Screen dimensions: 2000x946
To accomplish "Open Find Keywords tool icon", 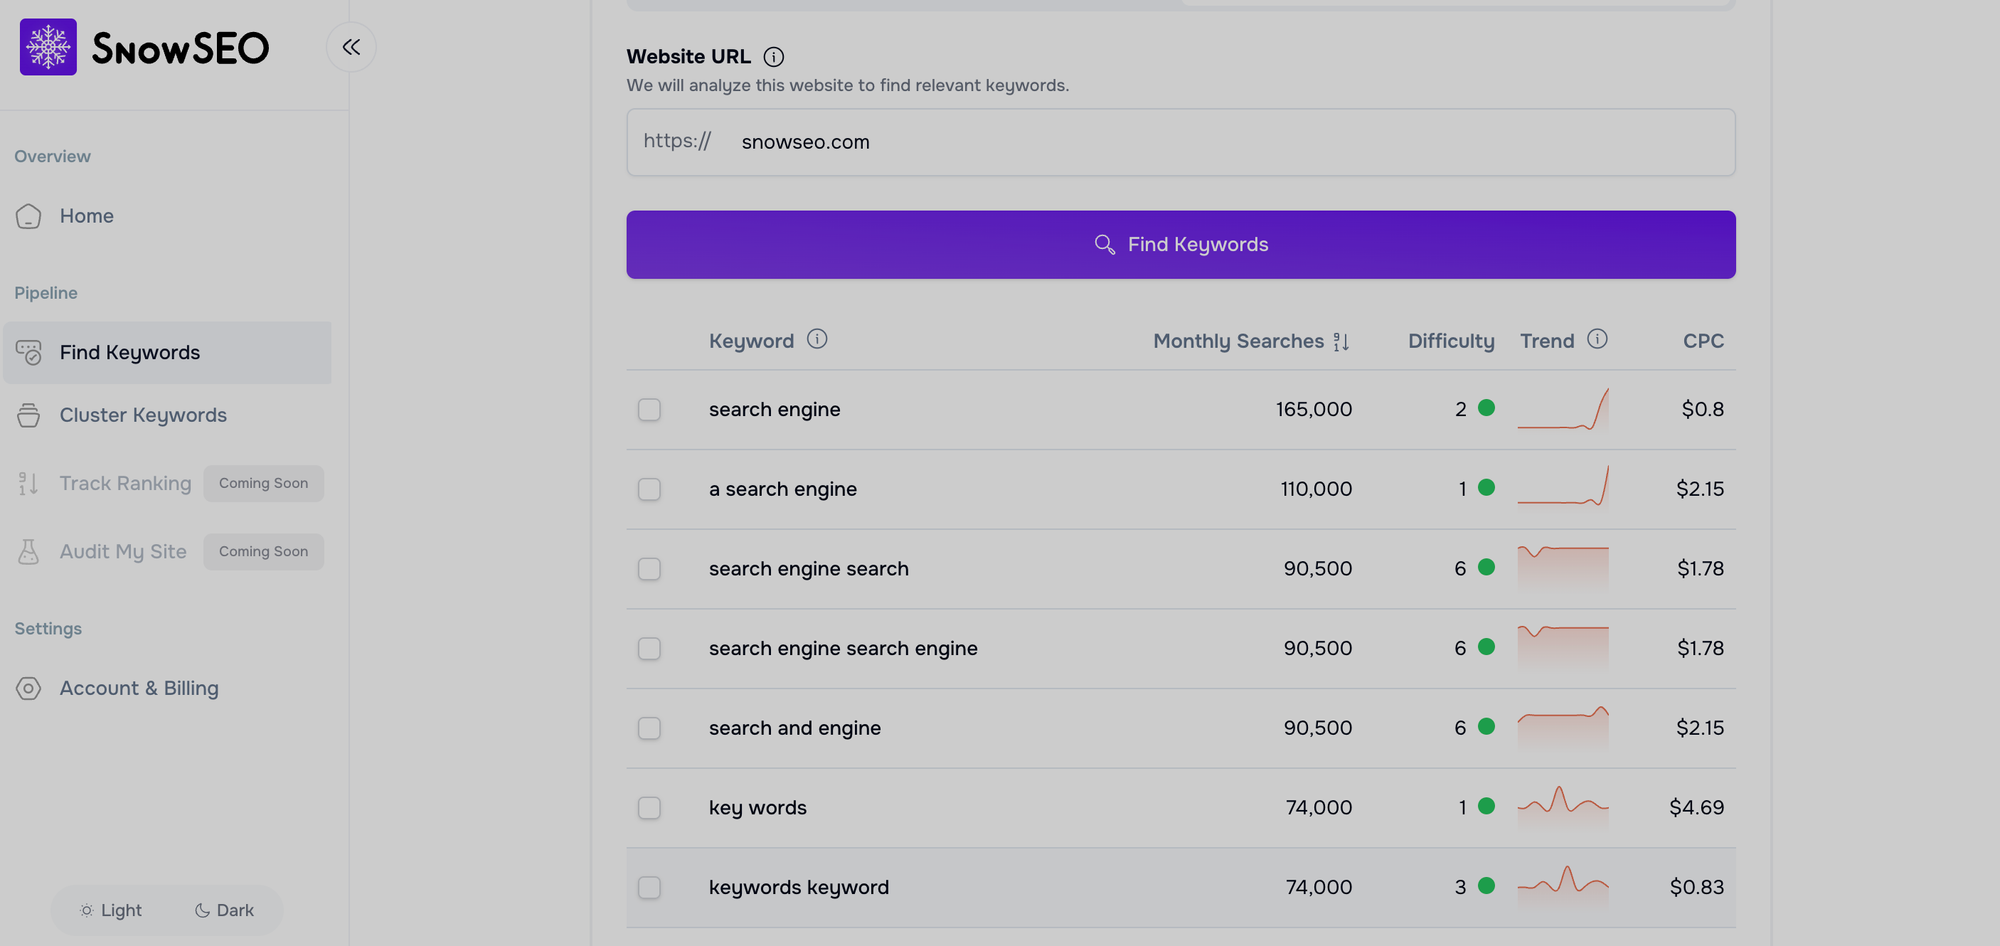I will (29, 352).
